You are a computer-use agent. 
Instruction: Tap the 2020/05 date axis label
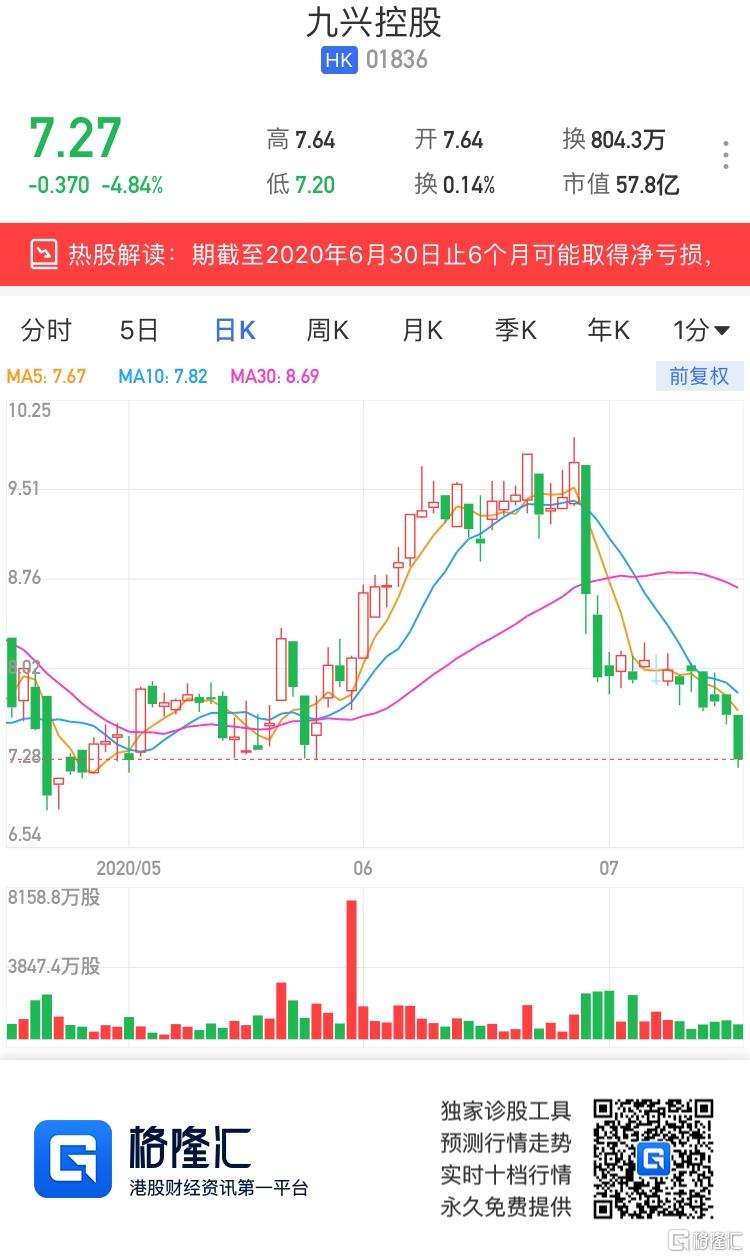click(x=128, y=867)
